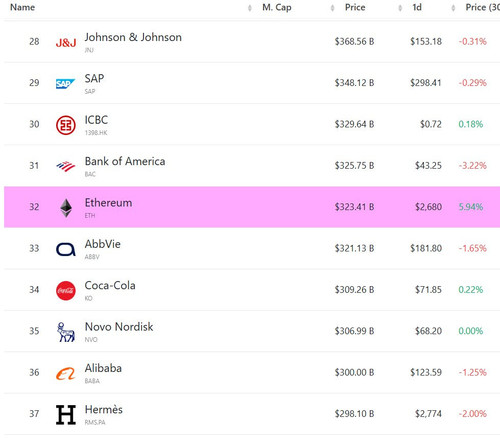The height and width of the screenshot is (438, 500).
Task: Open the ICBC red circular logo
Action: 66,125
